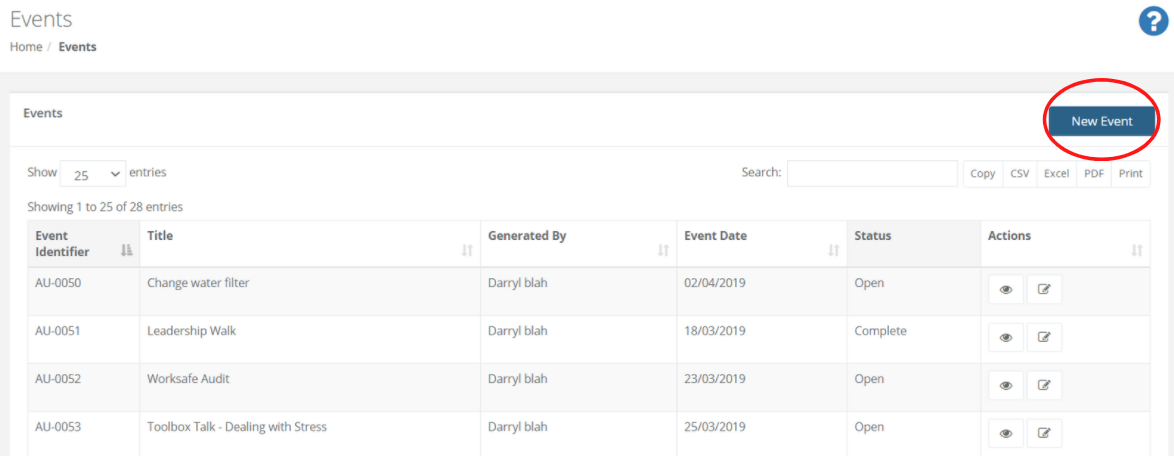Click the Complete status cell
1174x456 pixels.
(913, 339)
